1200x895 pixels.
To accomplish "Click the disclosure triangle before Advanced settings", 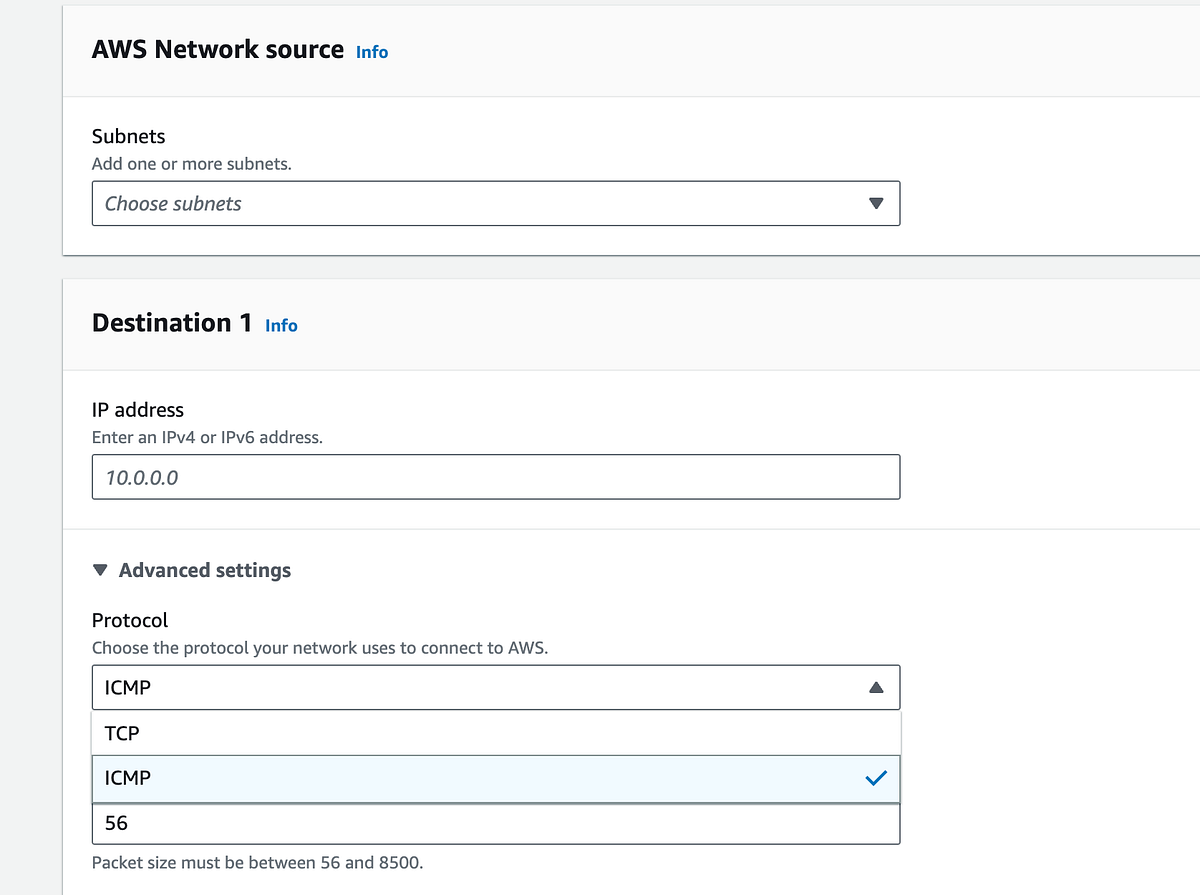I will (99, 569).
